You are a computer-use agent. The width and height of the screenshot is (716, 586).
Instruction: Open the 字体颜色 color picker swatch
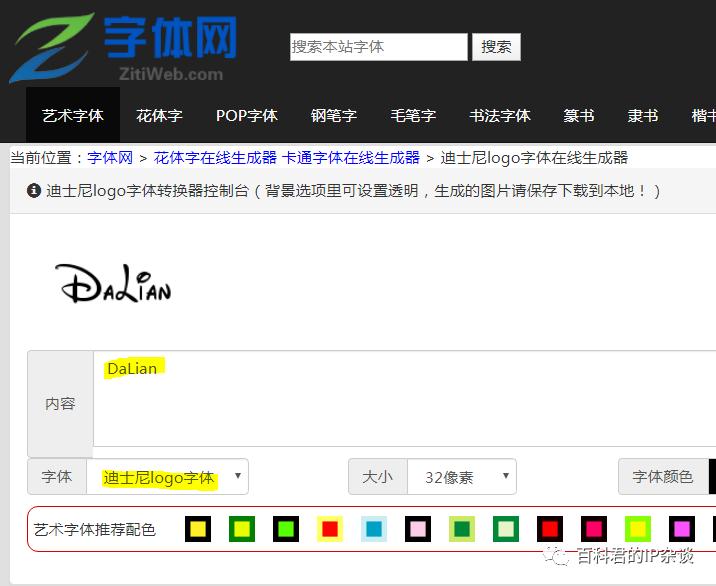(x=712, y=476)
